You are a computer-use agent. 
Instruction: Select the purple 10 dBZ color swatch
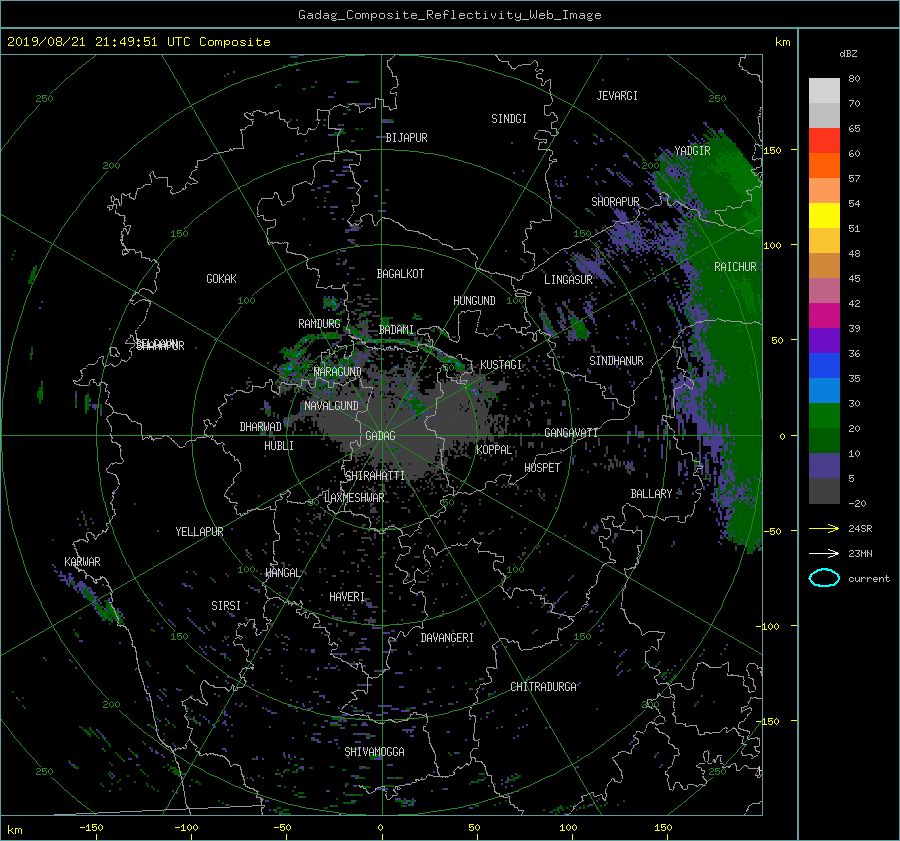coord(824,465)
